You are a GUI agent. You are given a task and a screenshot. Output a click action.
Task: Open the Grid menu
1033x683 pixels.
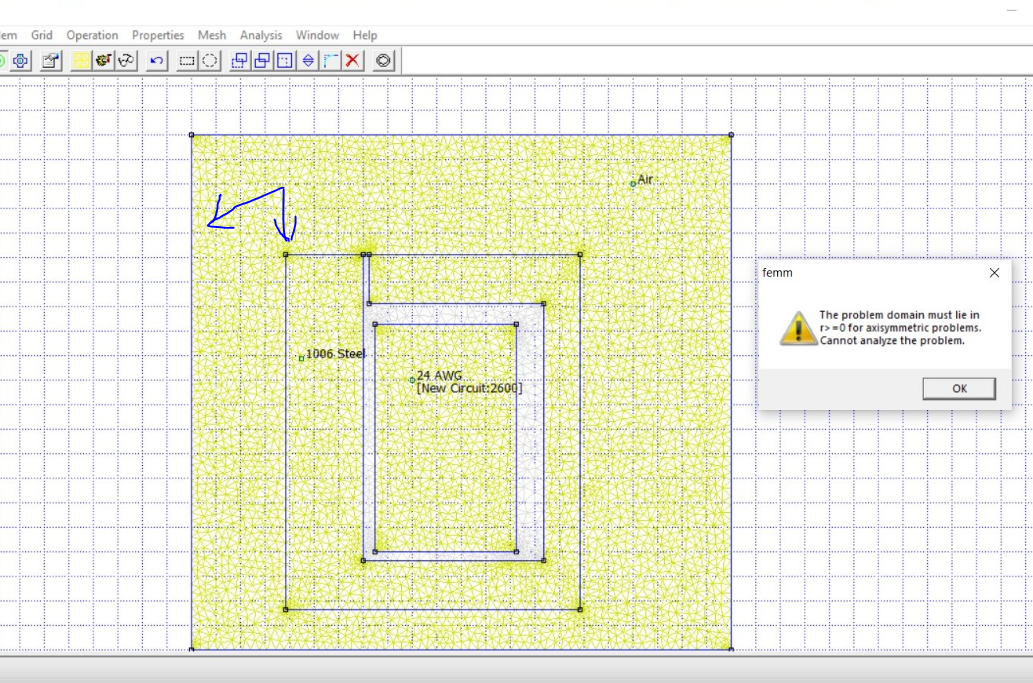42,35
